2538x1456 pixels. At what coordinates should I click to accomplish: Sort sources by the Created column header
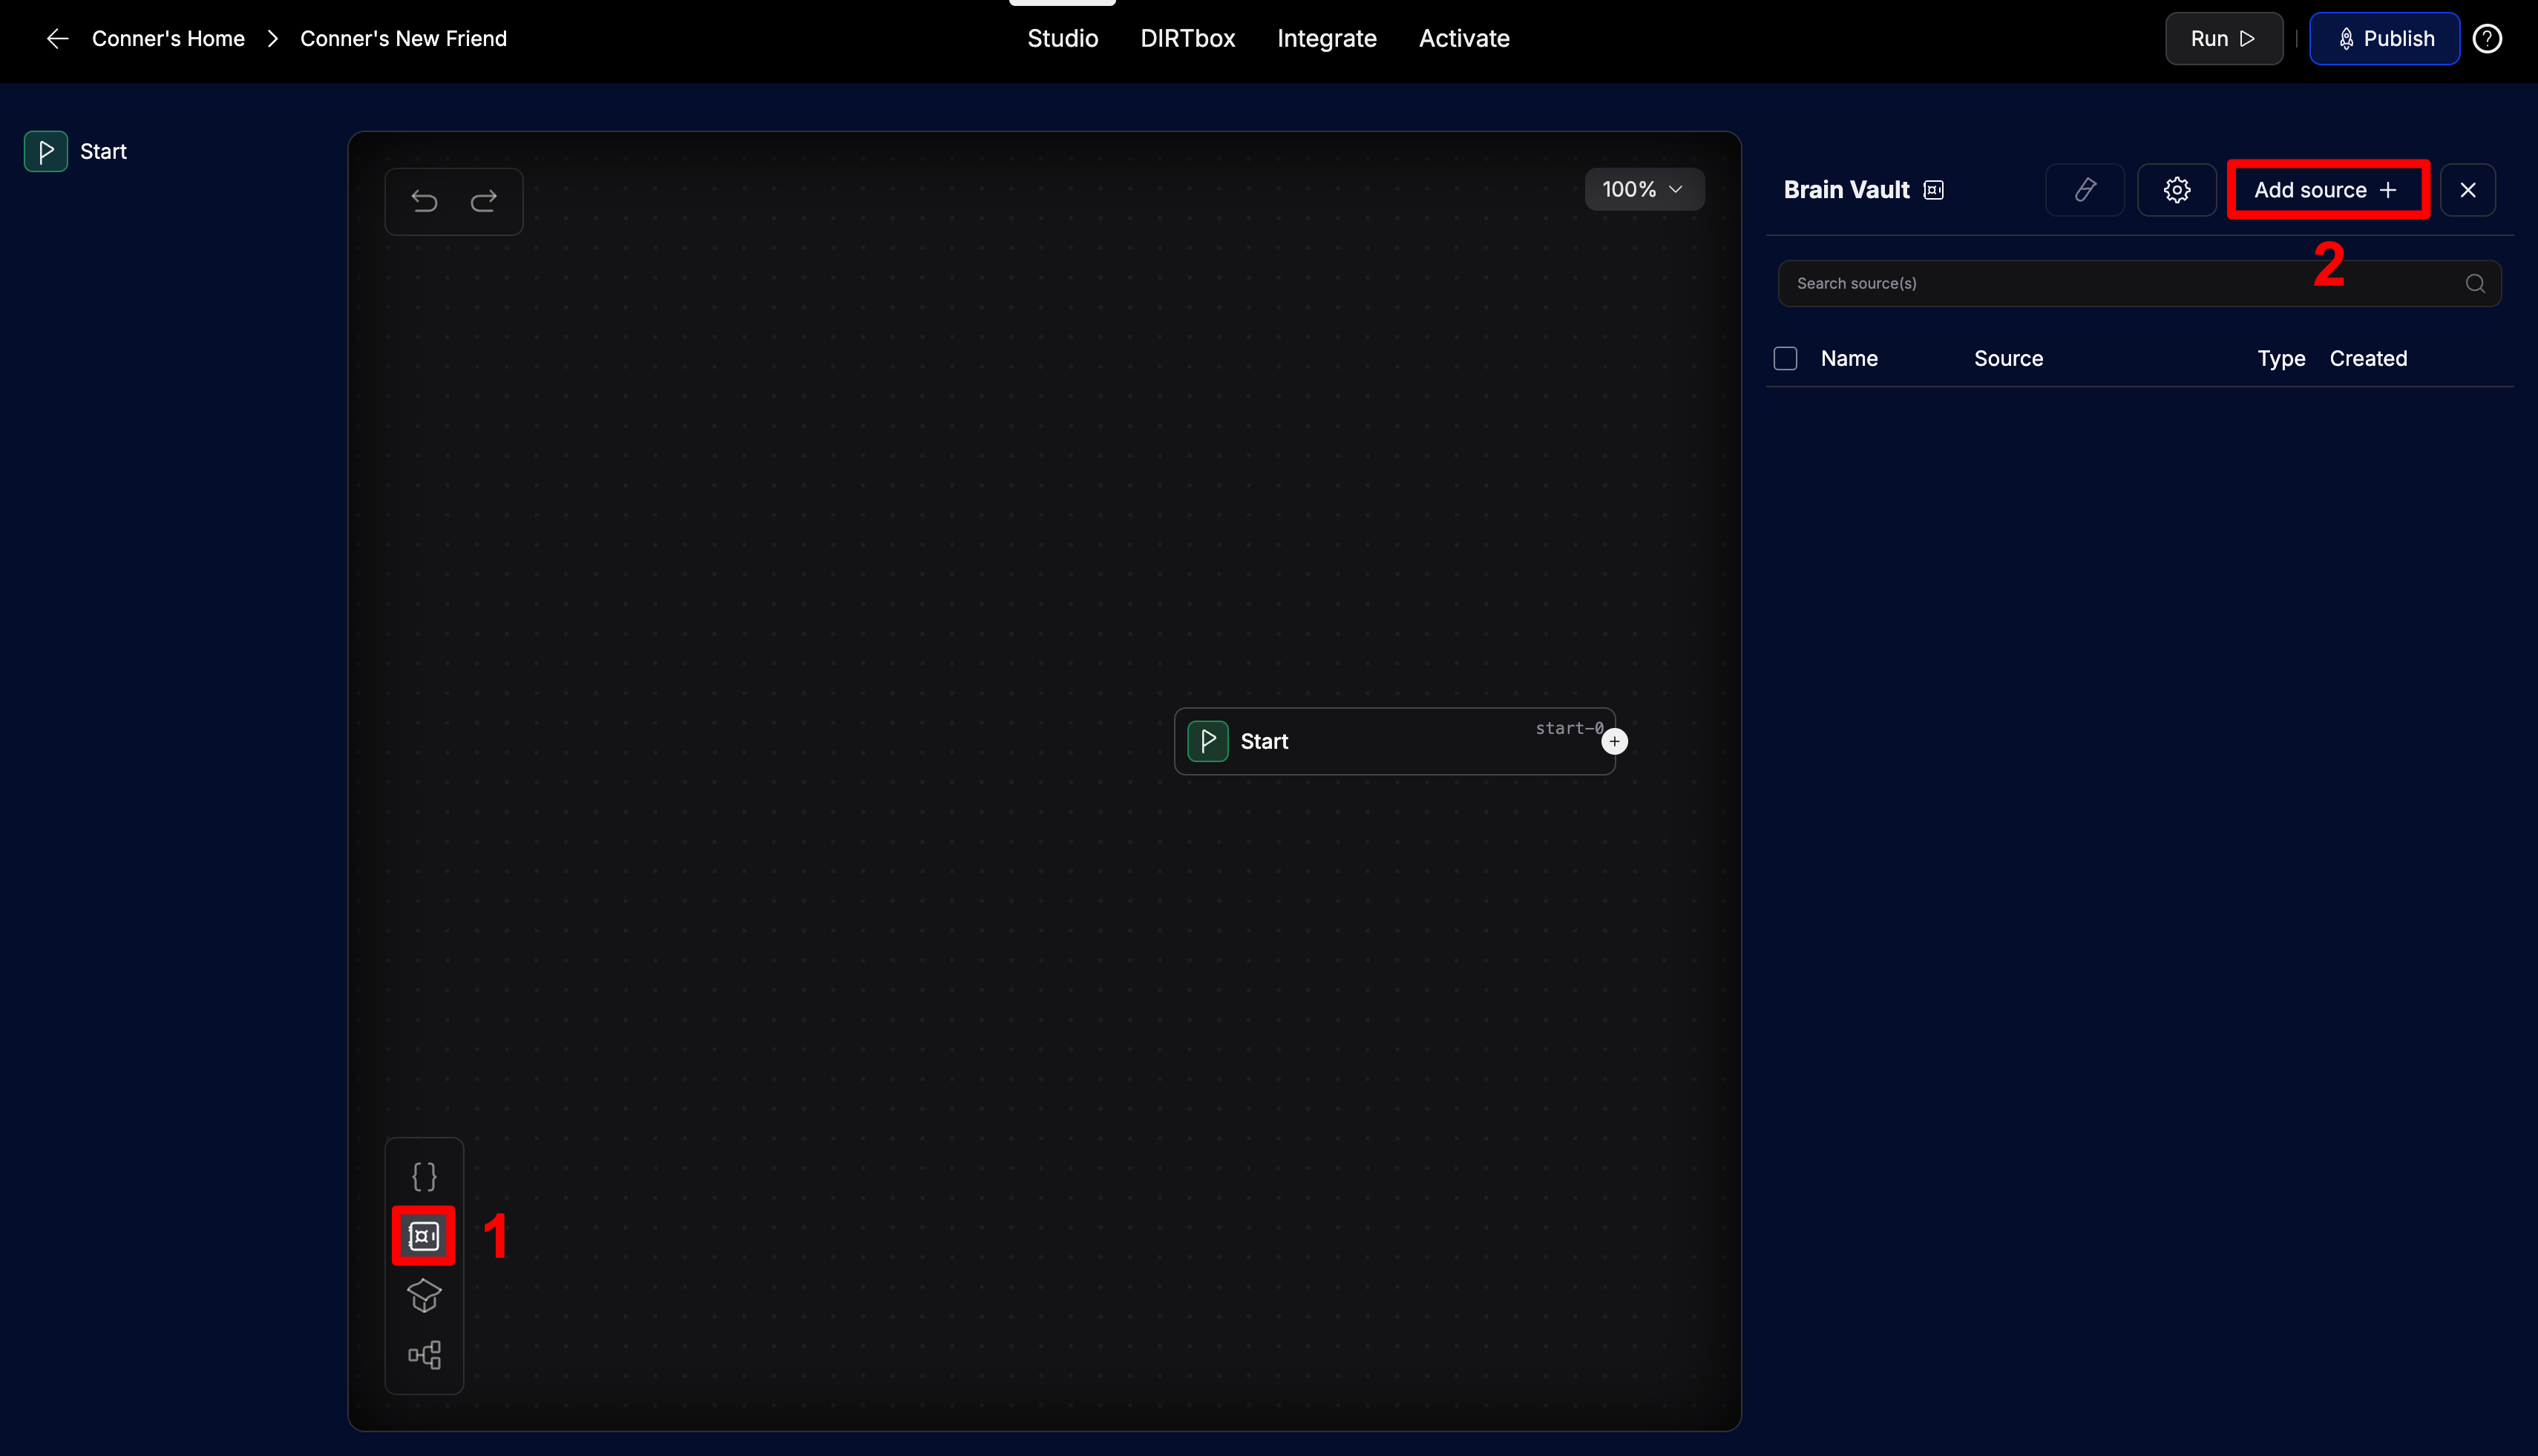point(2368,357)
